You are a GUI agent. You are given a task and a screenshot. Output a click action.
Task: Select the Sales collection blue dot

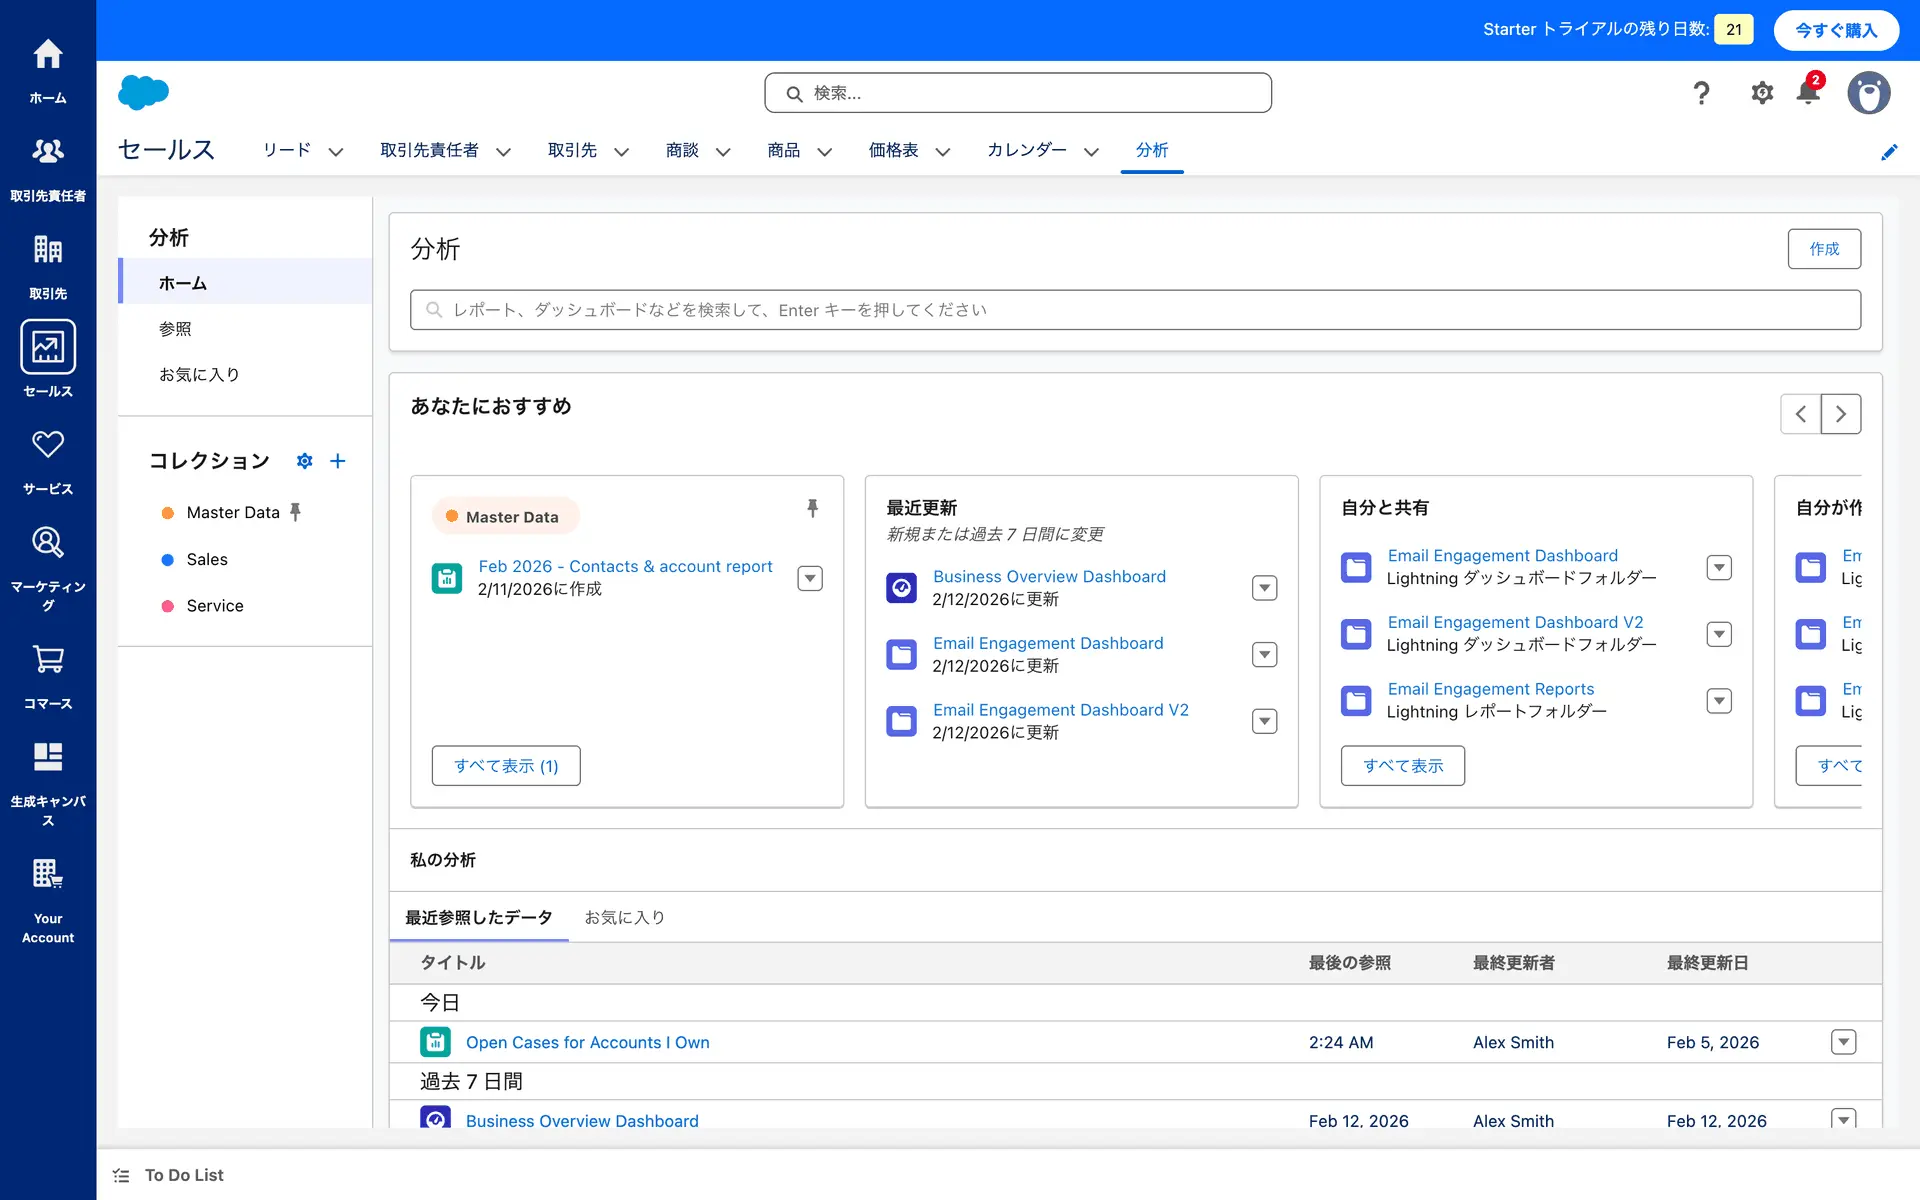168,560
